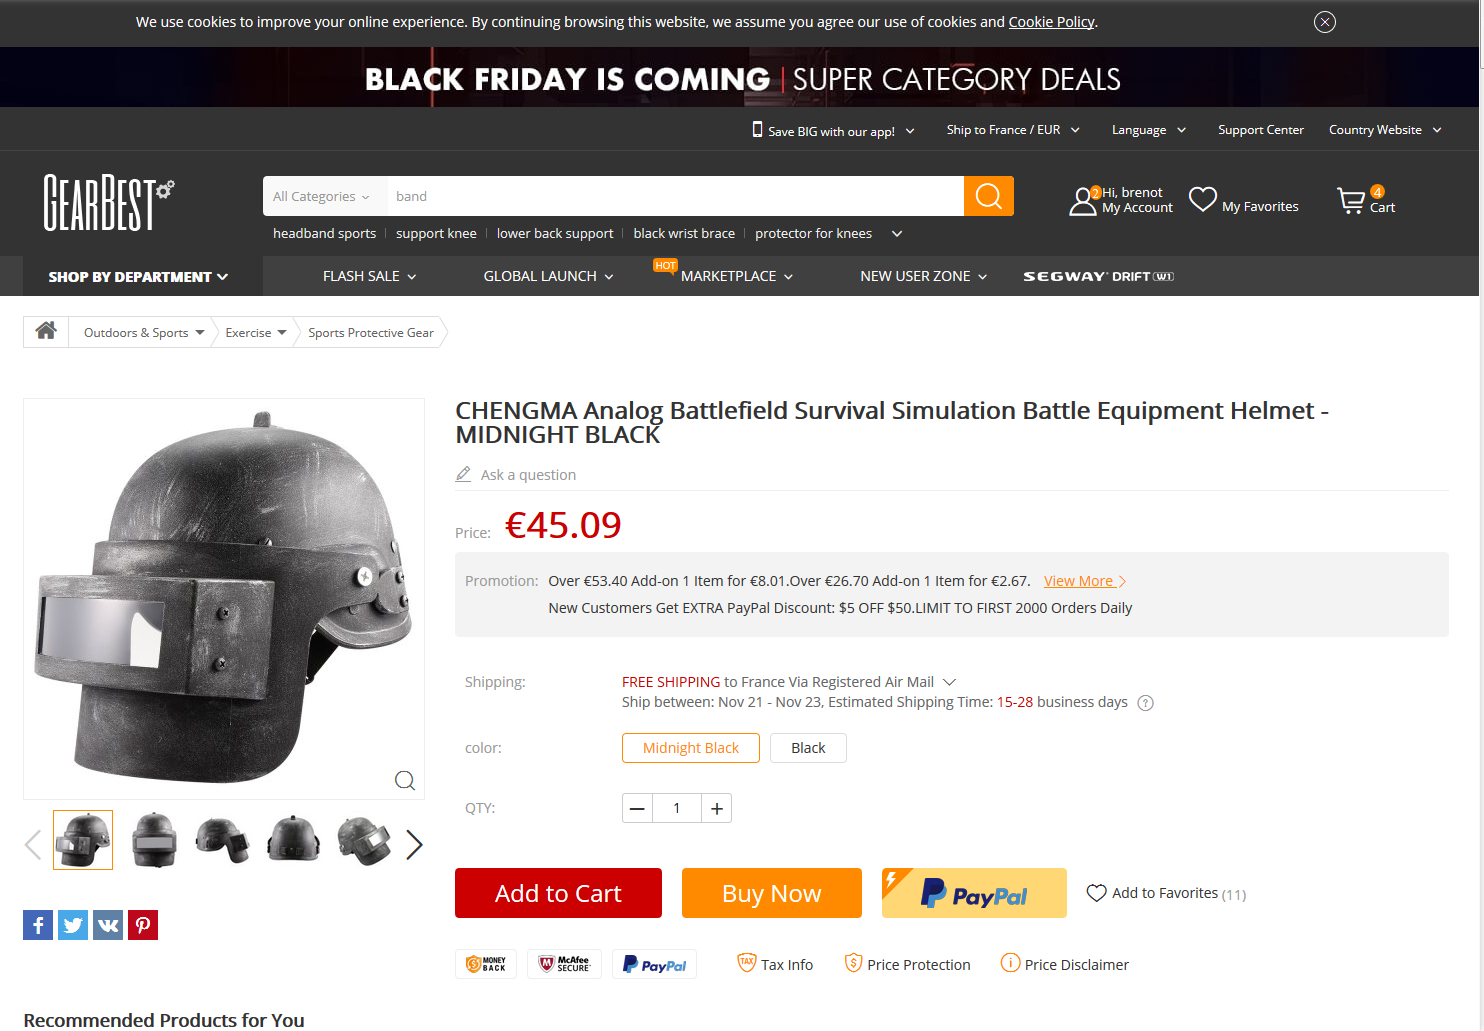Share product on Pinterest
Screen dimensions: 1484x1031
click(143, 925)
